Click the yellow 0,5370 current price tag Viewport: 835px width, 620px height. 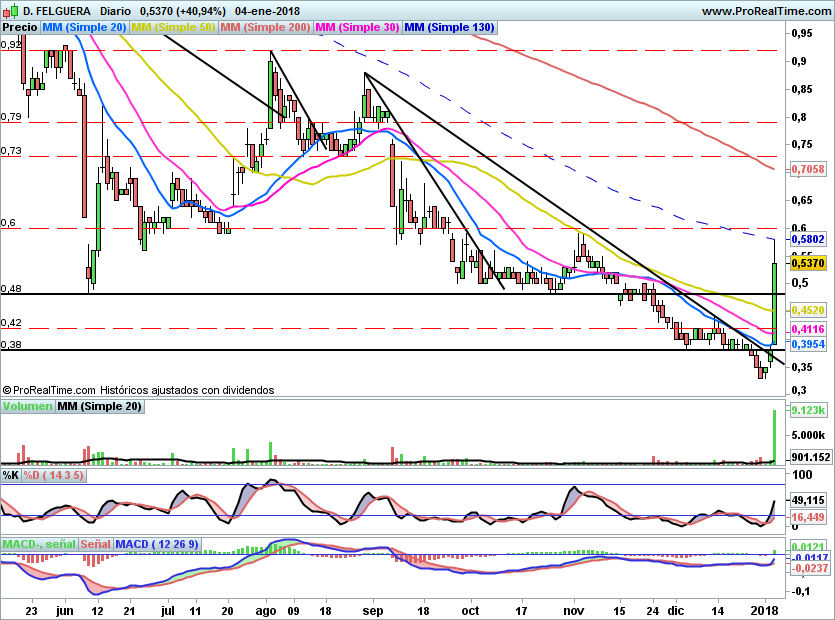coord(806,262)
